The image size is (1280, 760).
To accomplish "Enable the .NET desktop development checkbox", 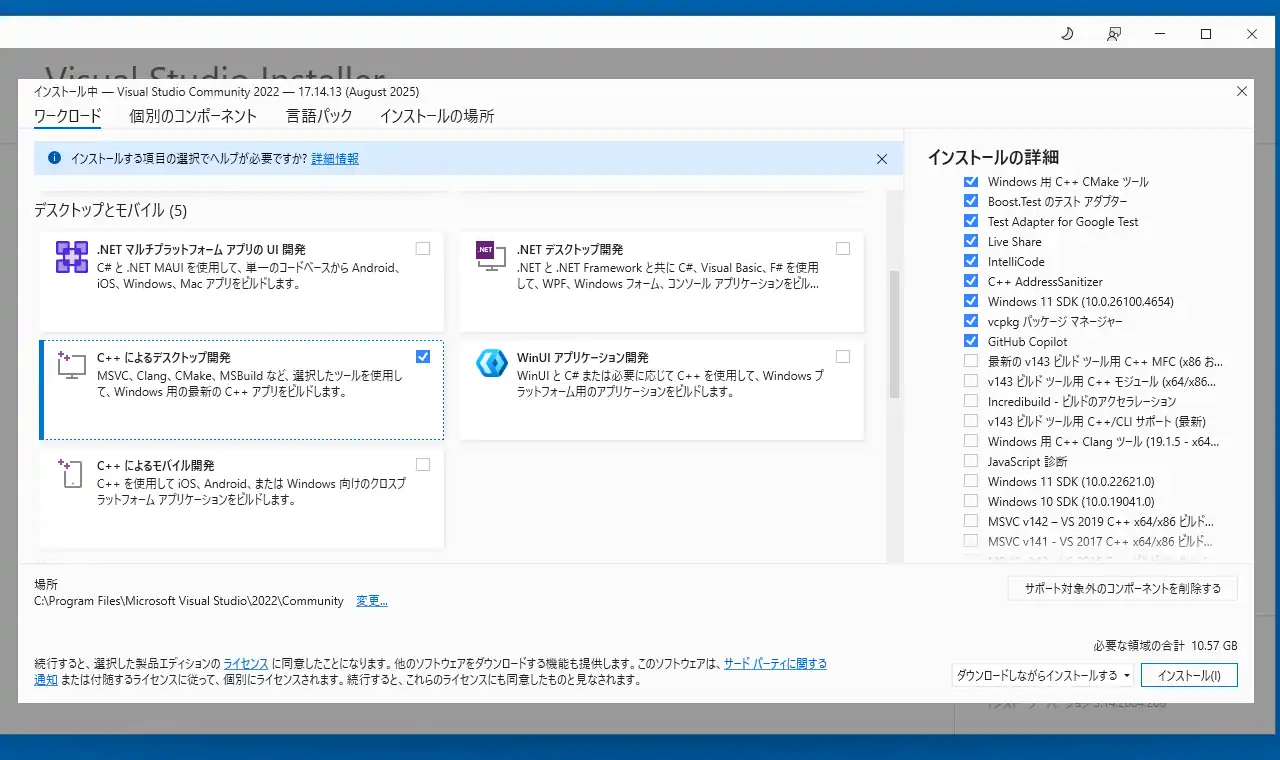I will click(x=843, y=248).
